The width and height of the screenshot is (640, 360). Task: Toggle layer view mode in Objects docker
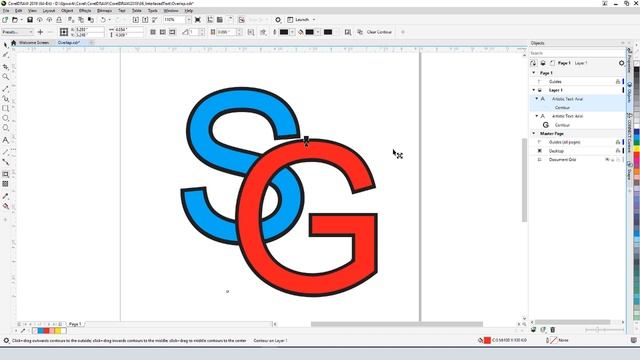(x=543, y=63)
